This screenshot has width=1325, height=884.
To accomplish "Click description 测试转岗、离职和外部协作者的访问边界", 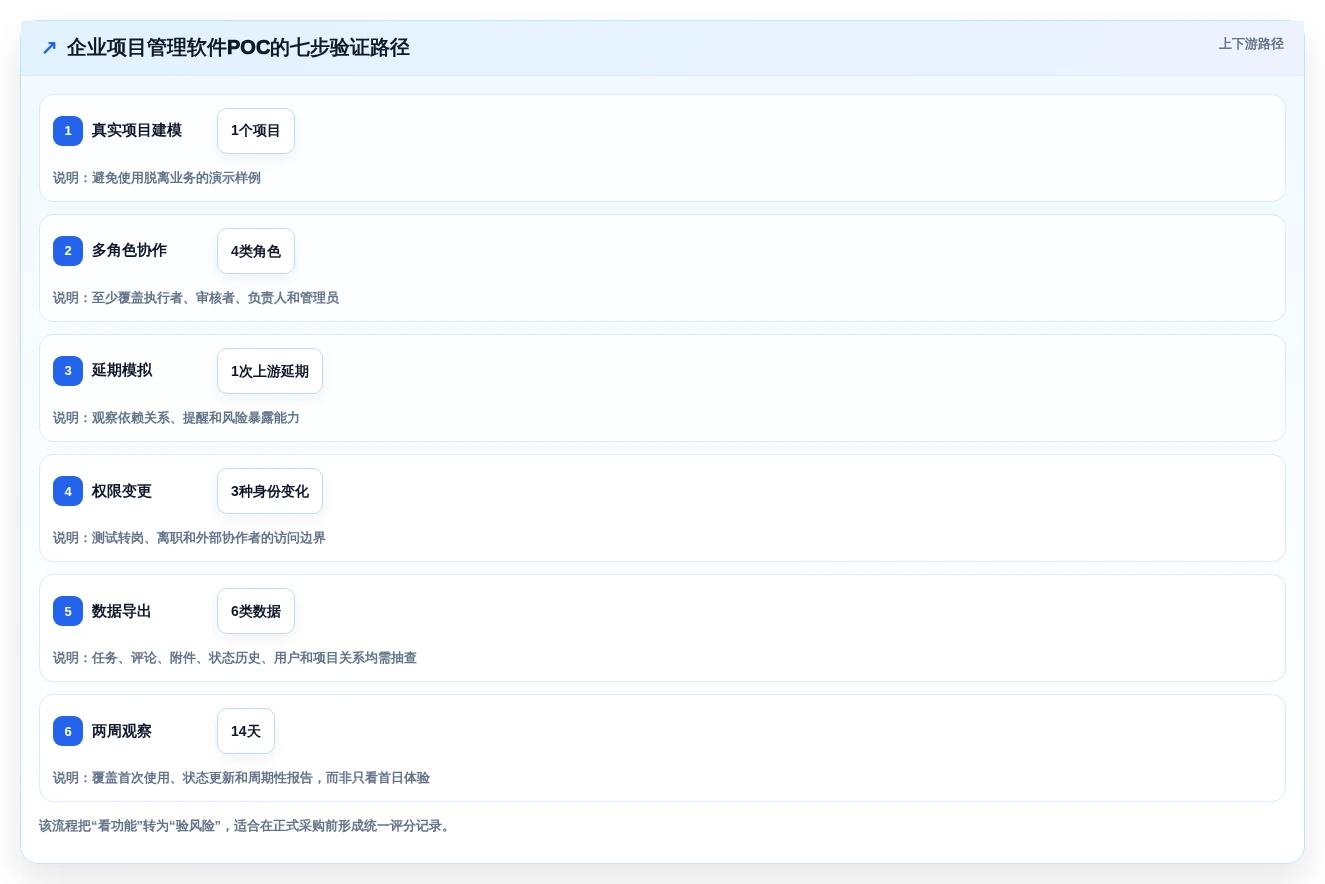I will [x=189, y=538].
